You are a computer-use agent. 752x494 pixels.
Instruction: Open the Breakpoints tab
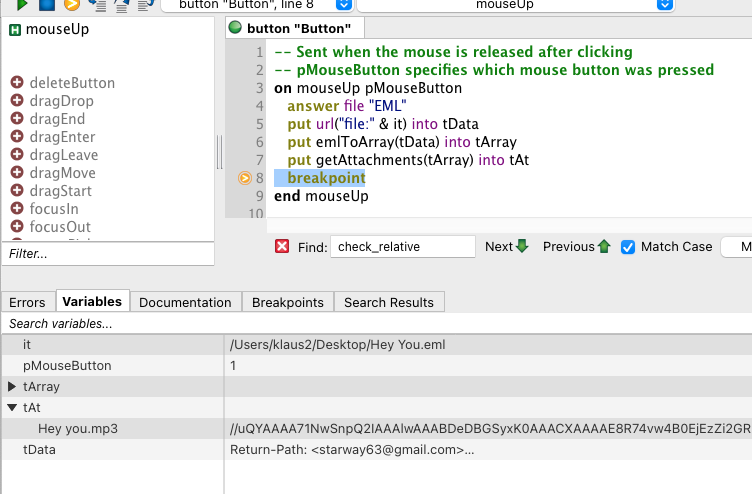[x=287, y=302]
